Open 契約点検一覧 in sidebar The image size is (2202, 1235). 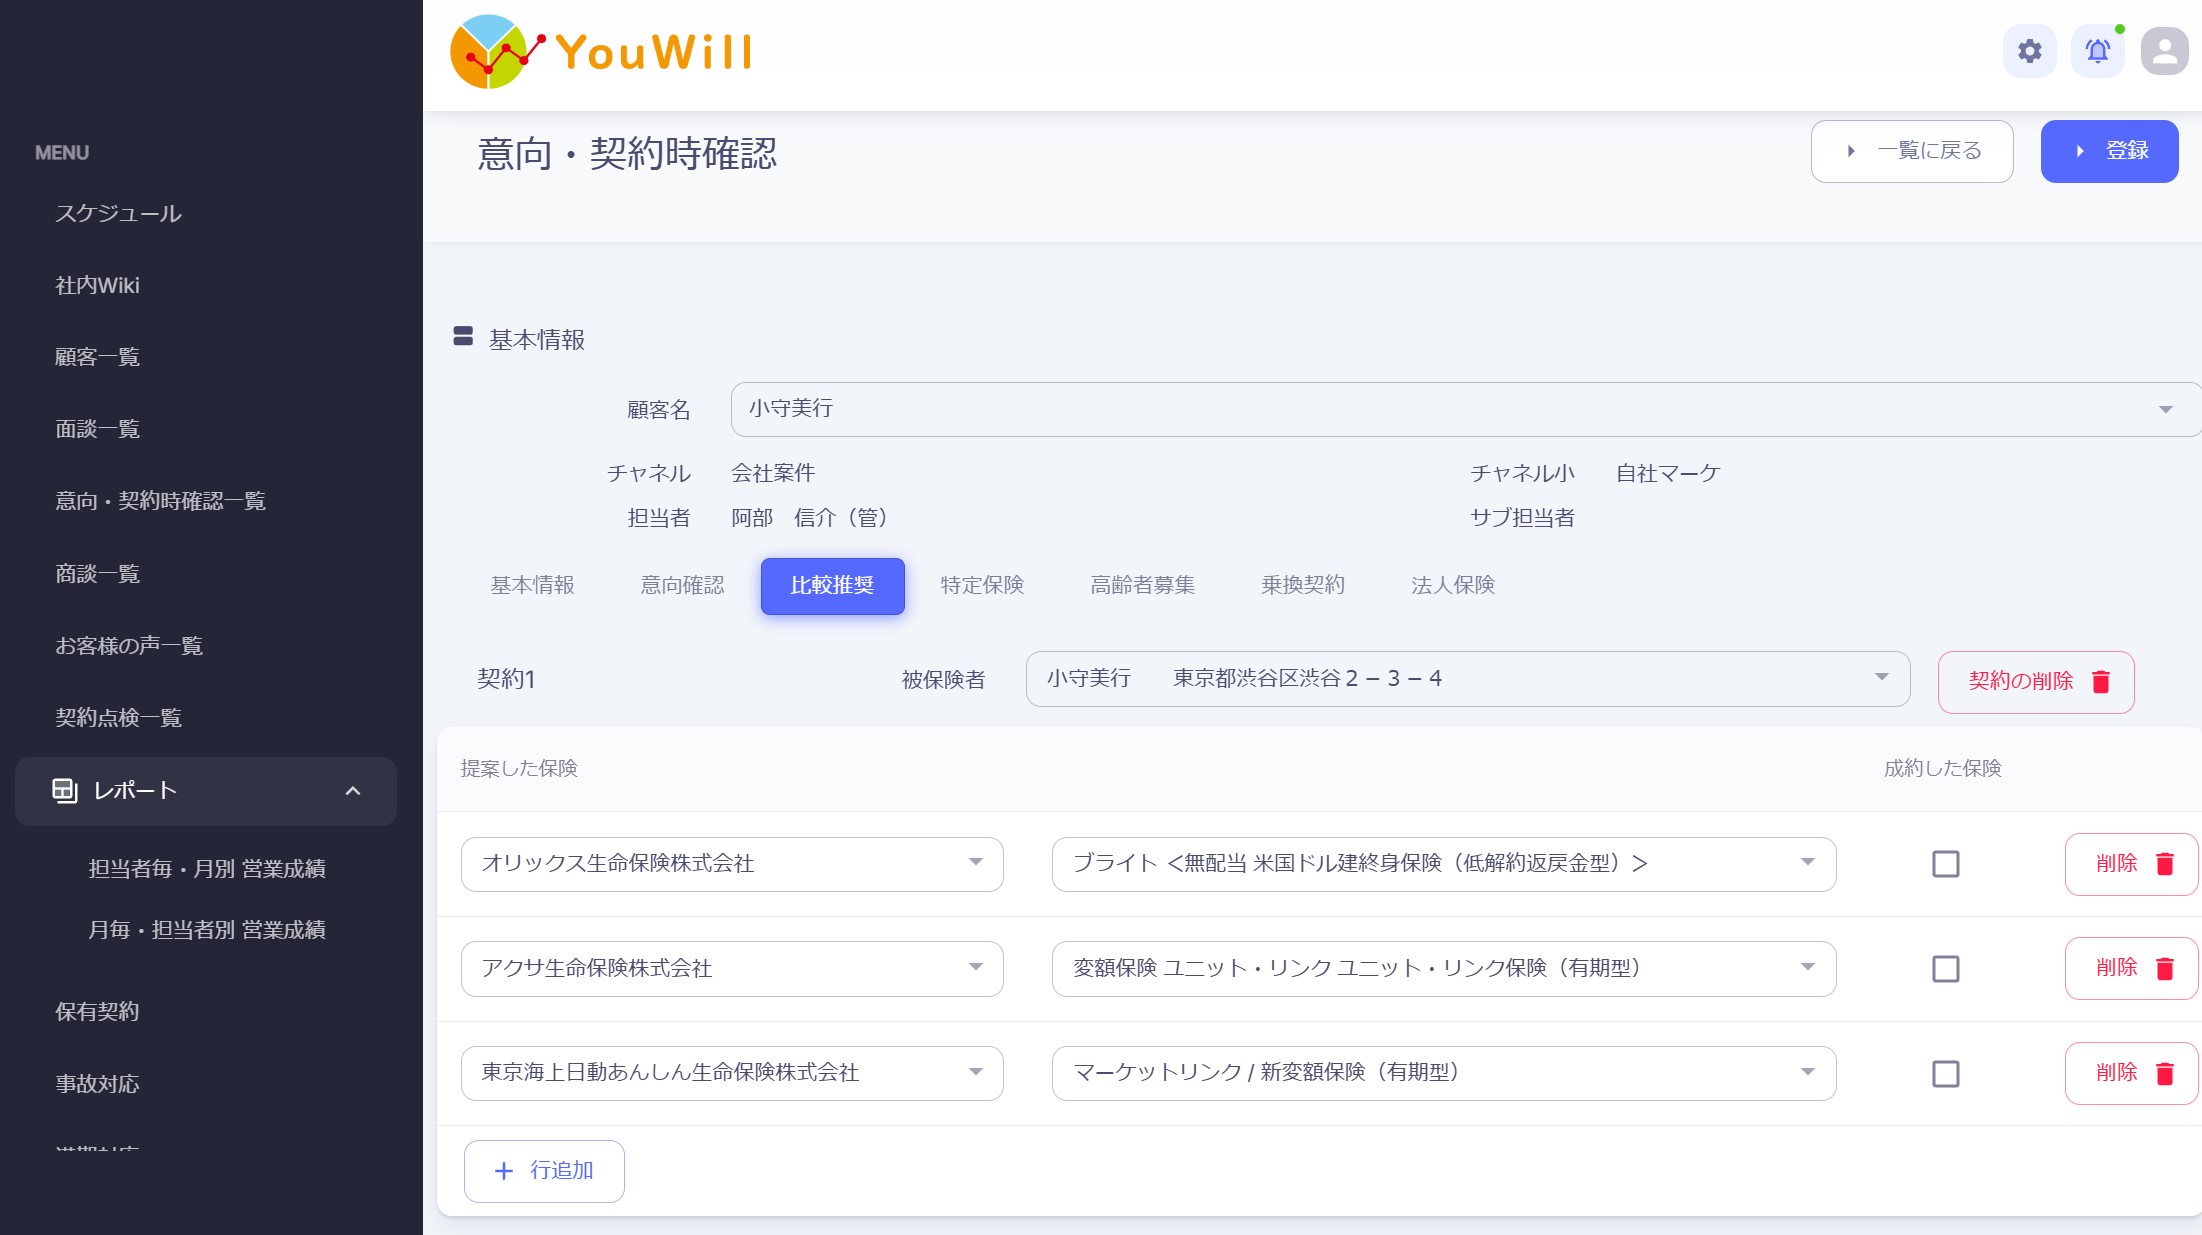tap(118, 719)
